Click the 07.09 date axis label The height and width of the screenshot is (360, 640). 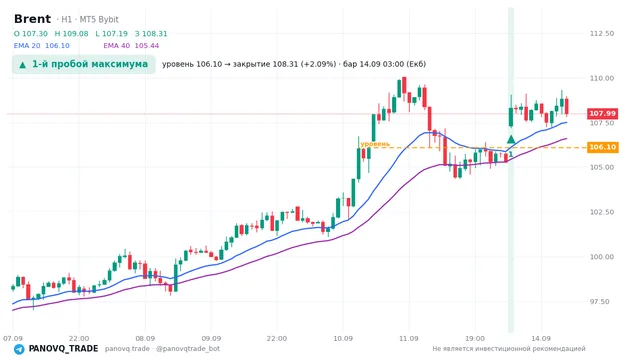(x=13, y=339)
